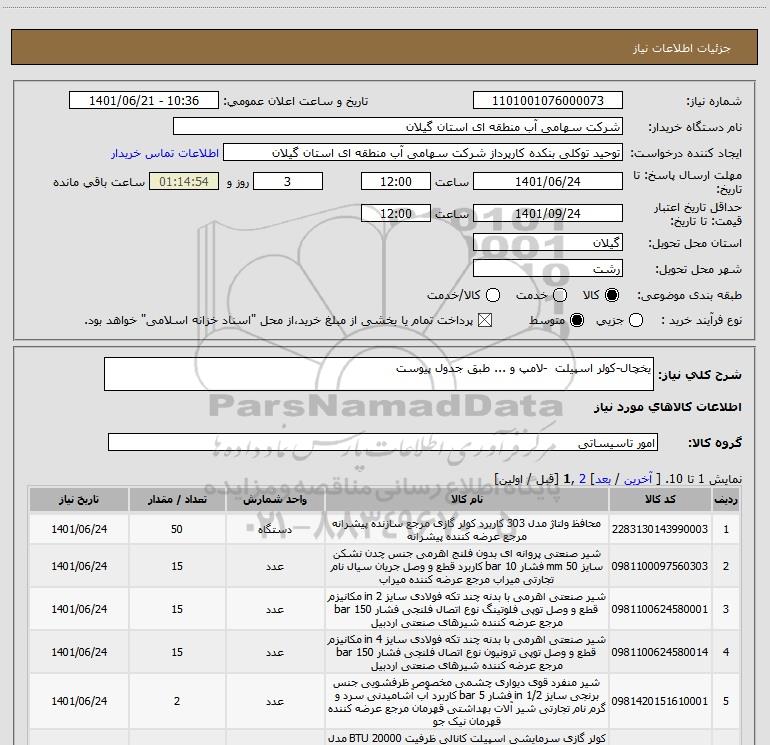Click the price validity time field
The height and width of the screenshot is (745, 770).
click(396, 213)
